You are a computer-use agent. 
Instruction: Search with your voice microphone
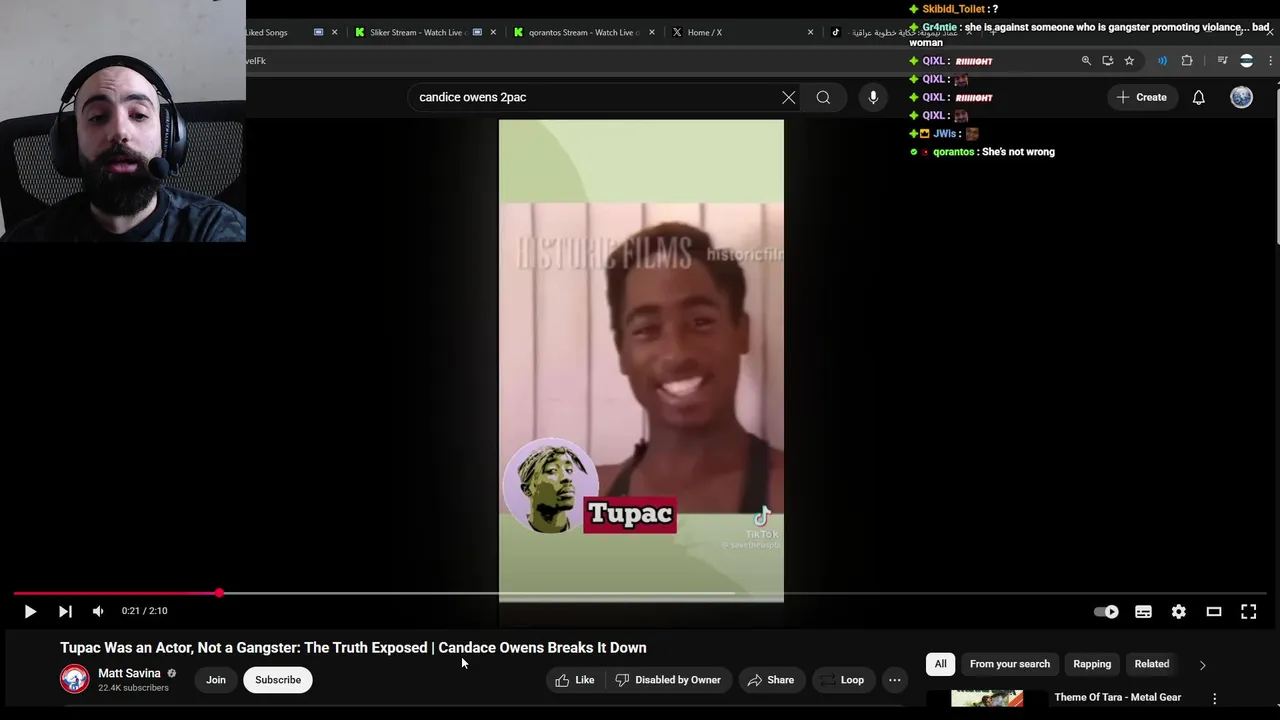[x=873, y=97]
